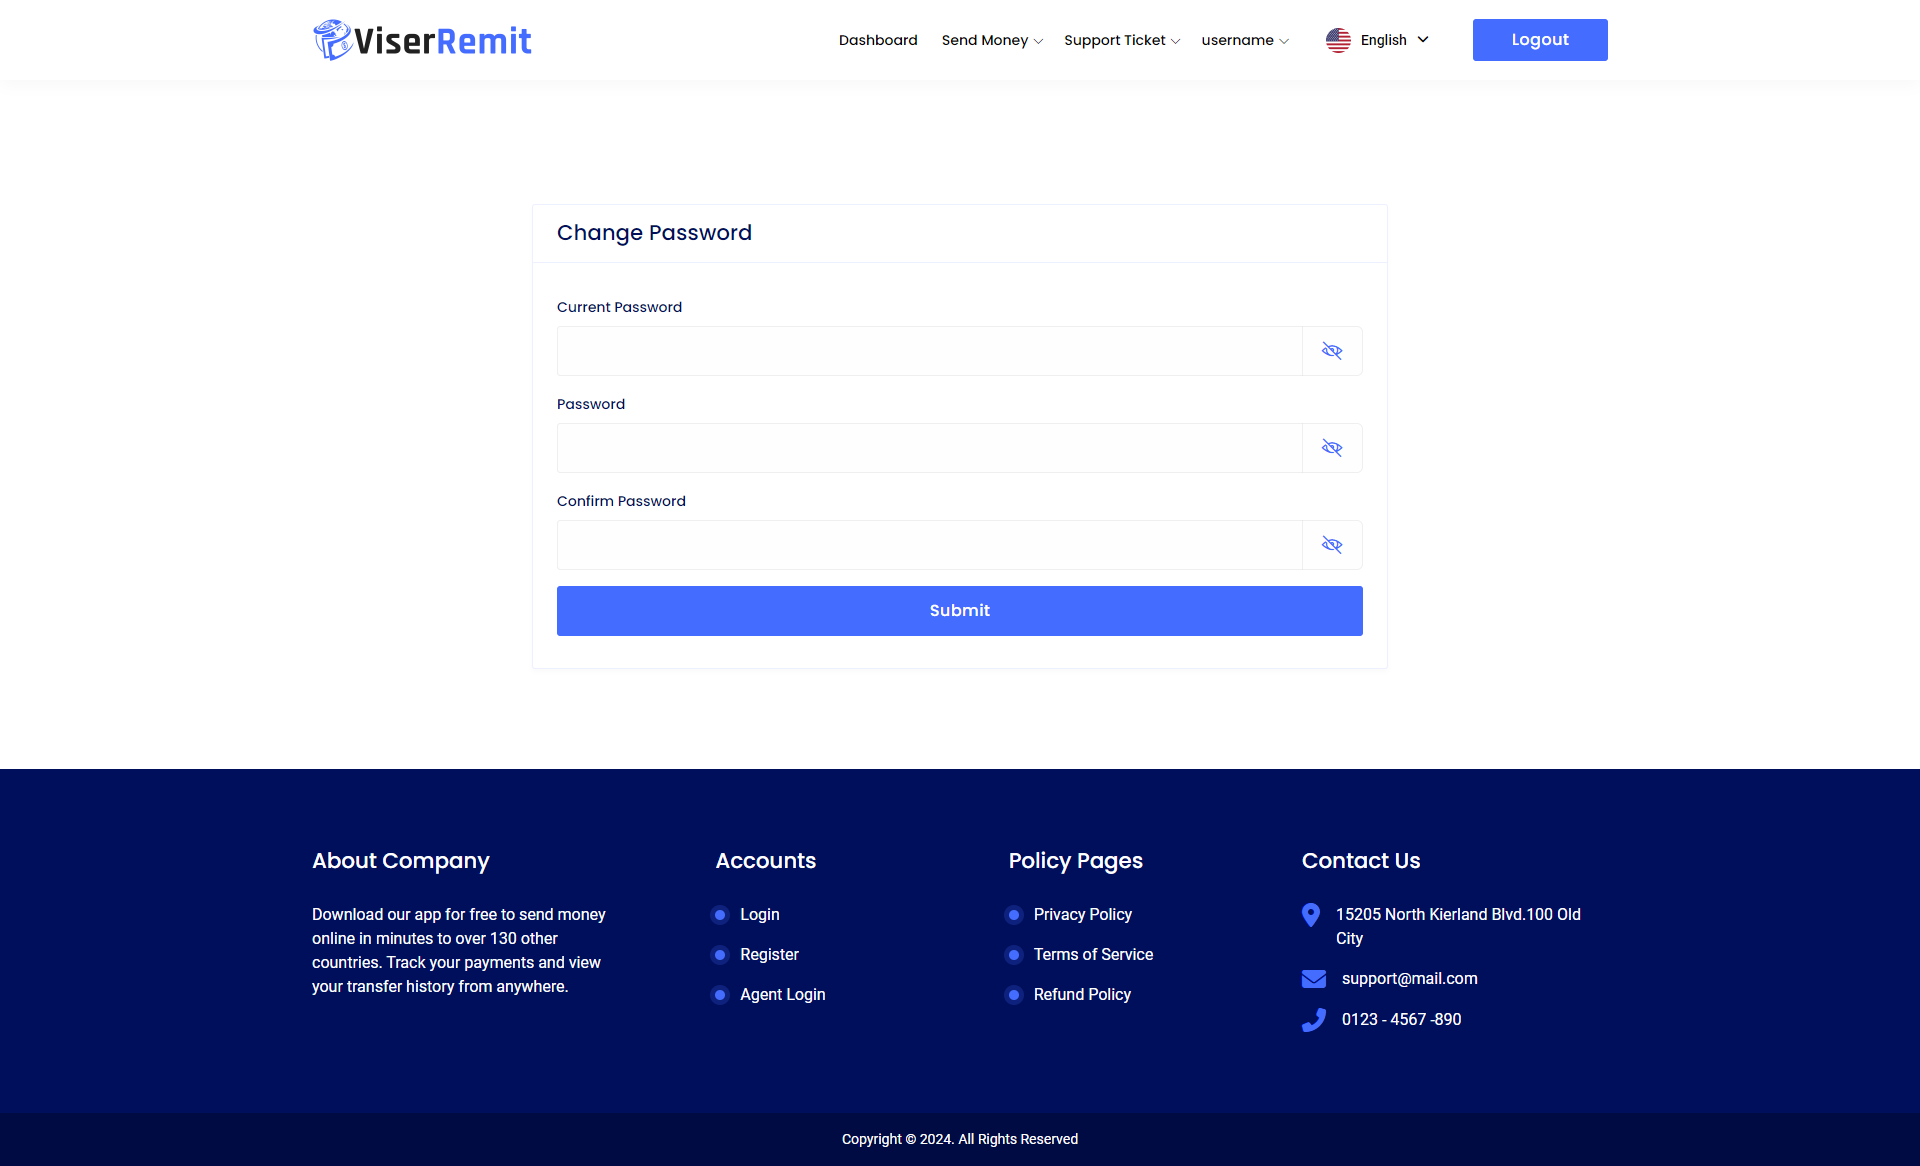Submit the change password form
This screenshot has height=1166, width=1920.
[x=959, y=611]
